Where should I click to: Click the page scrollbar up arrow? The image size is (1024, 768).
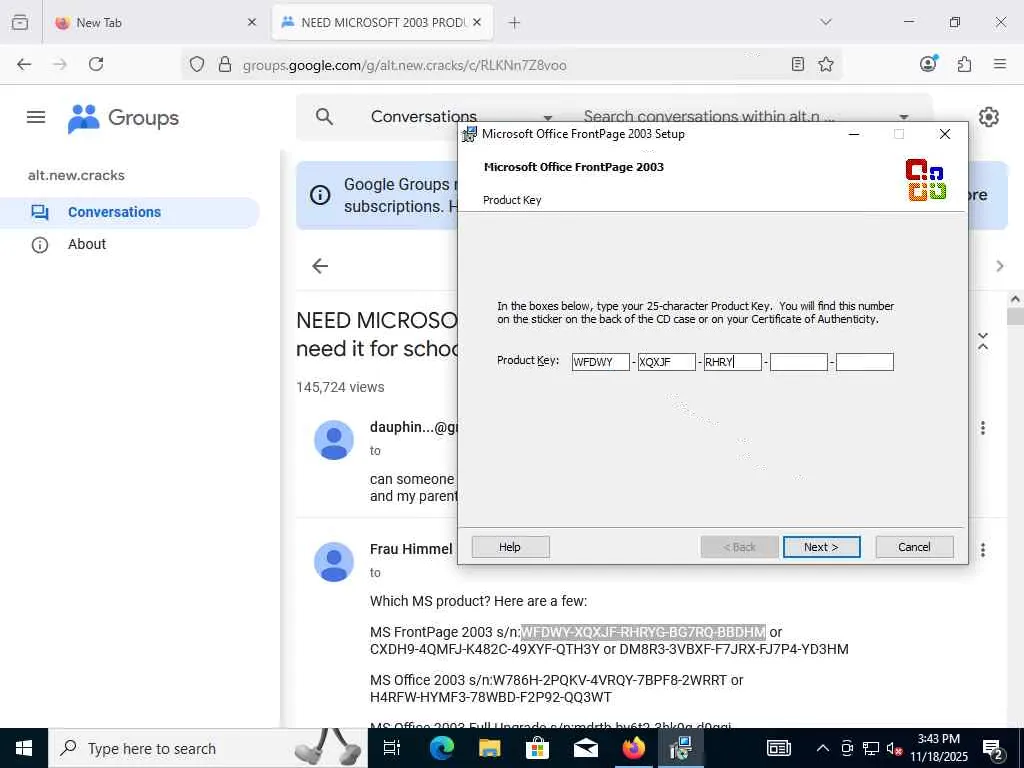point(1016,299)
